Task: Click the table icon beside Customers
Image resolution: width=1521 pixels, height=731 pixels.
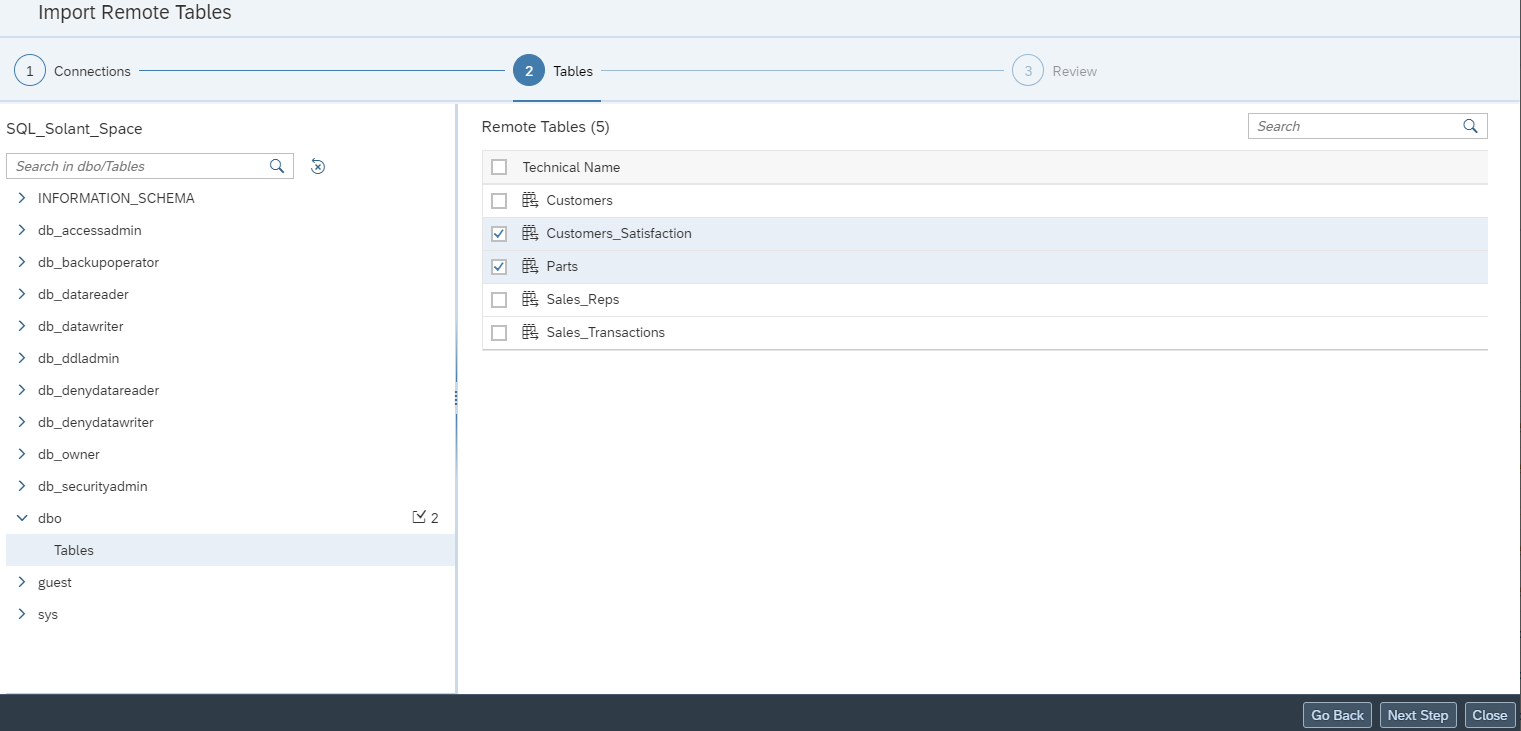Action: (x=530, y=200)
